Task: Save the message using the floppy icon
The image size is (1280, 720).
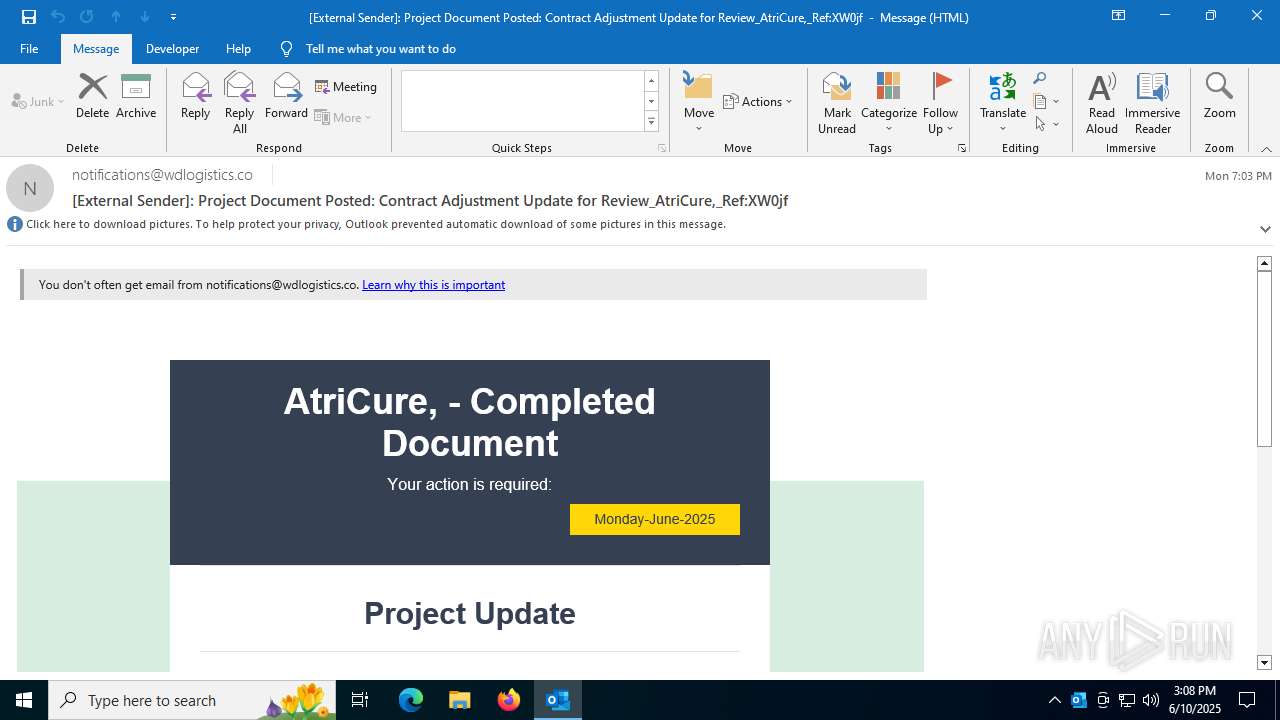Action: coord(29,17)
